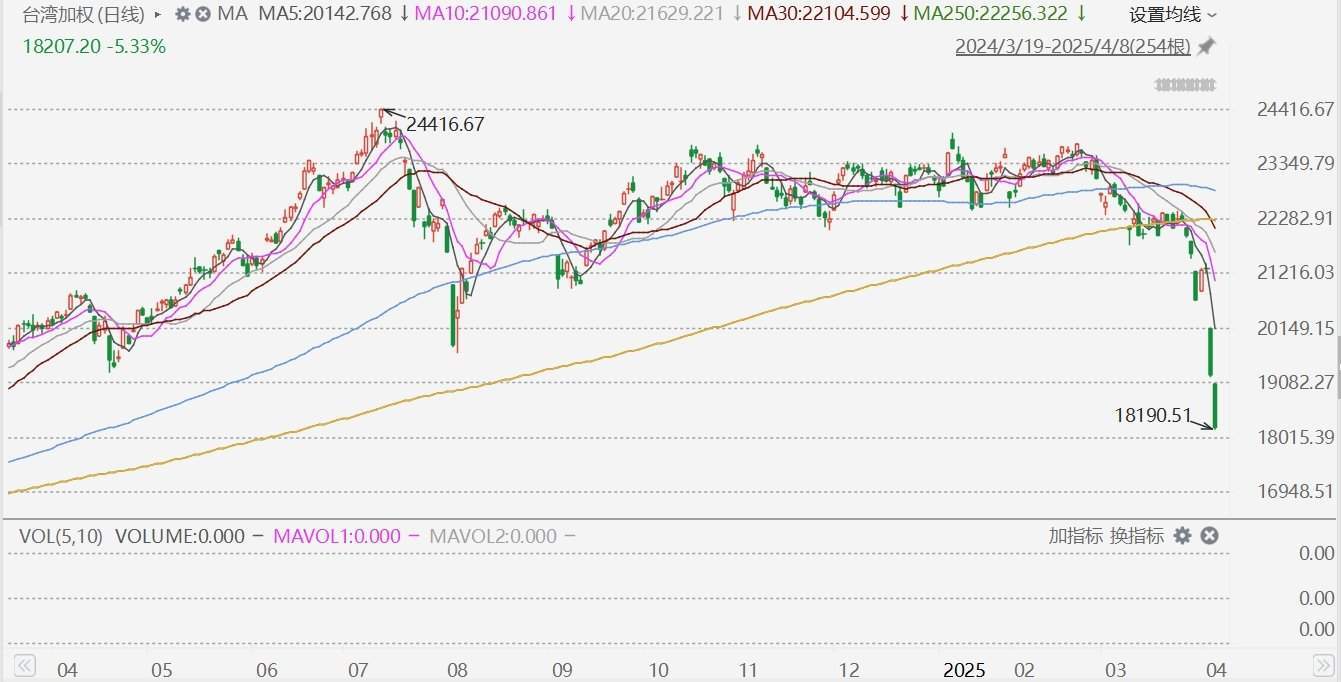Select the MA10 value label
This screenshot has height=682, width=1341.
click(x=487, y=14)
